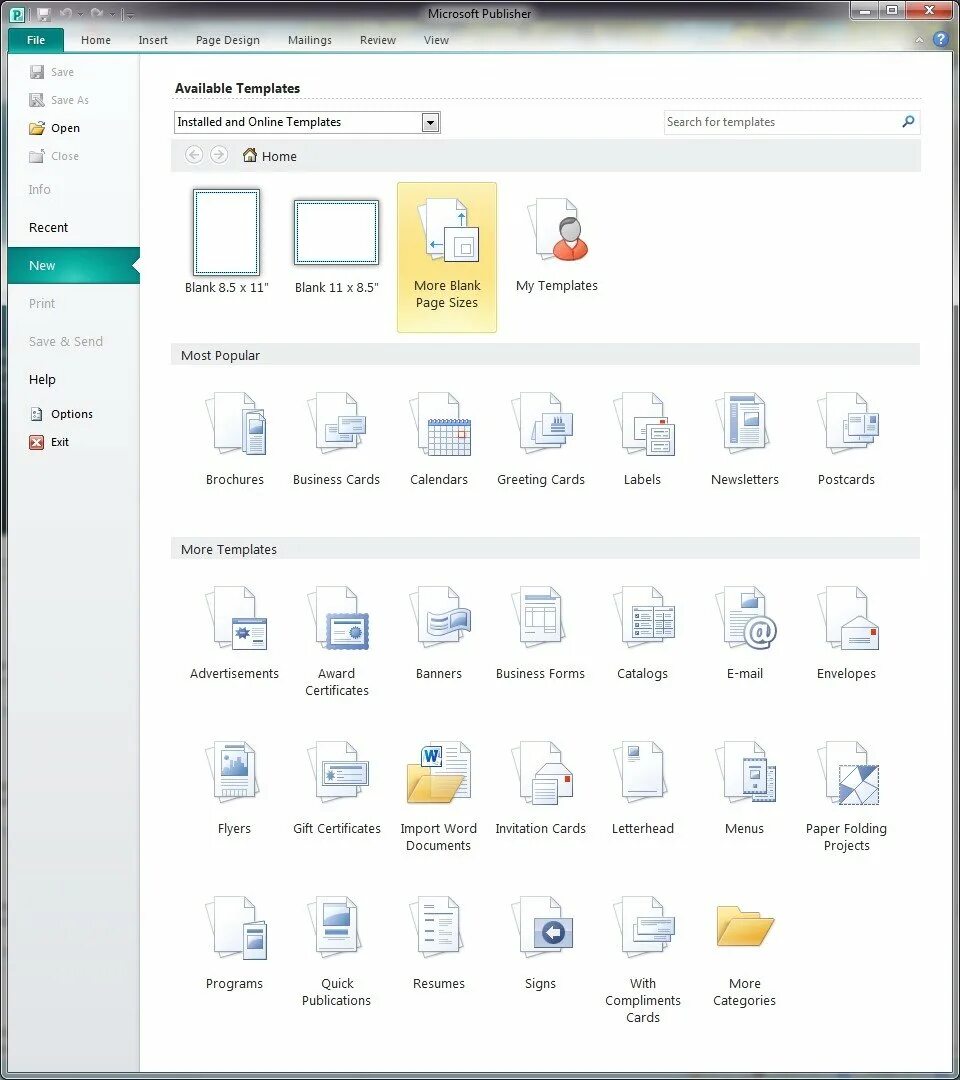Open the Quick Publications templates
This screenshot has width=960, height=1080.
pos(336,952)
